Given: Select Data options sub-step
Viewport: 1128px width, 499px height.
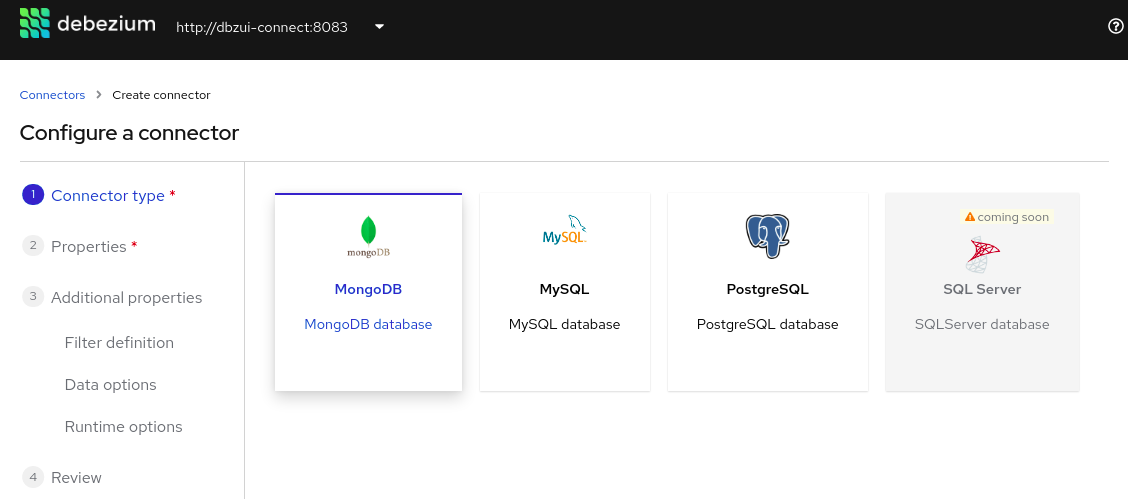Looking at the screenshot, I should click(x=110, y=385).
